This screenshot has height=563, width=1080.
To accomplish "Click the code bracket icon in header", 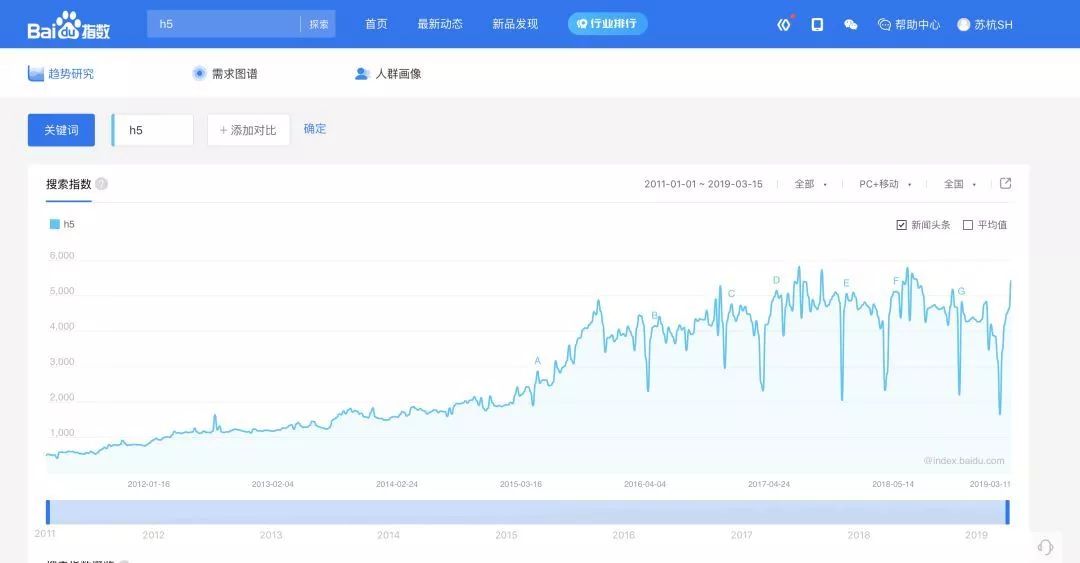I will [x=784, y=25].
